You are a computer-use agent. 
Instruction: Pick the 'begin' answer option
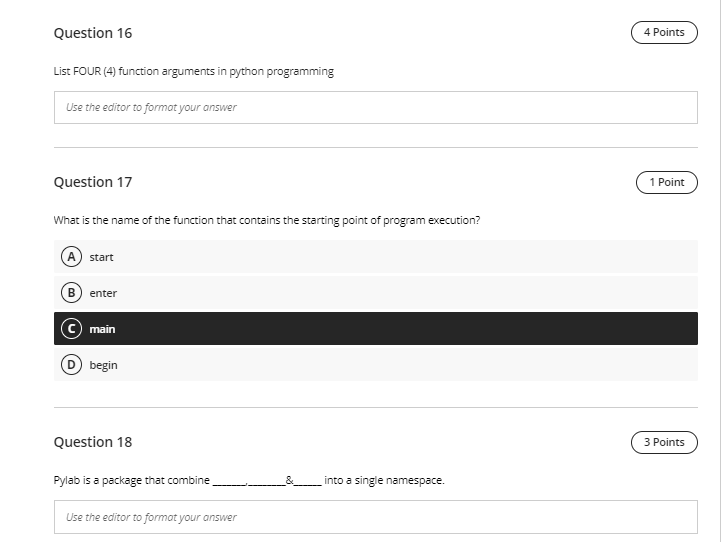pyautogui.click(x=376, y=365)
